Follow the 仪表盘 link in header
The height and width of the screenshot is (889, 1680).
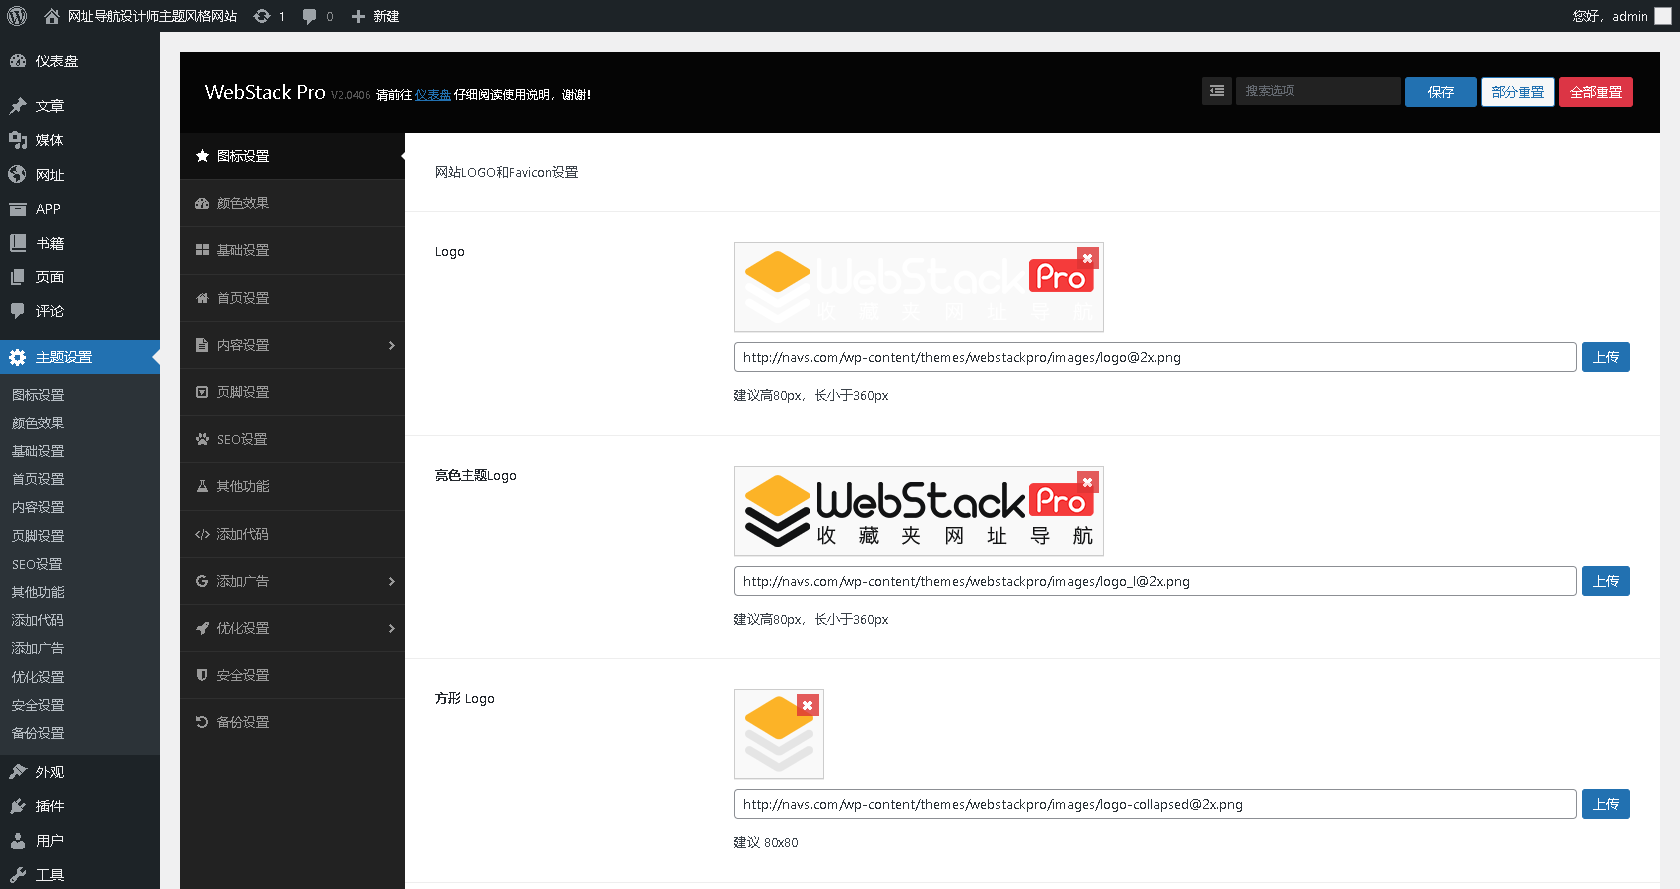tap(432, 95)
